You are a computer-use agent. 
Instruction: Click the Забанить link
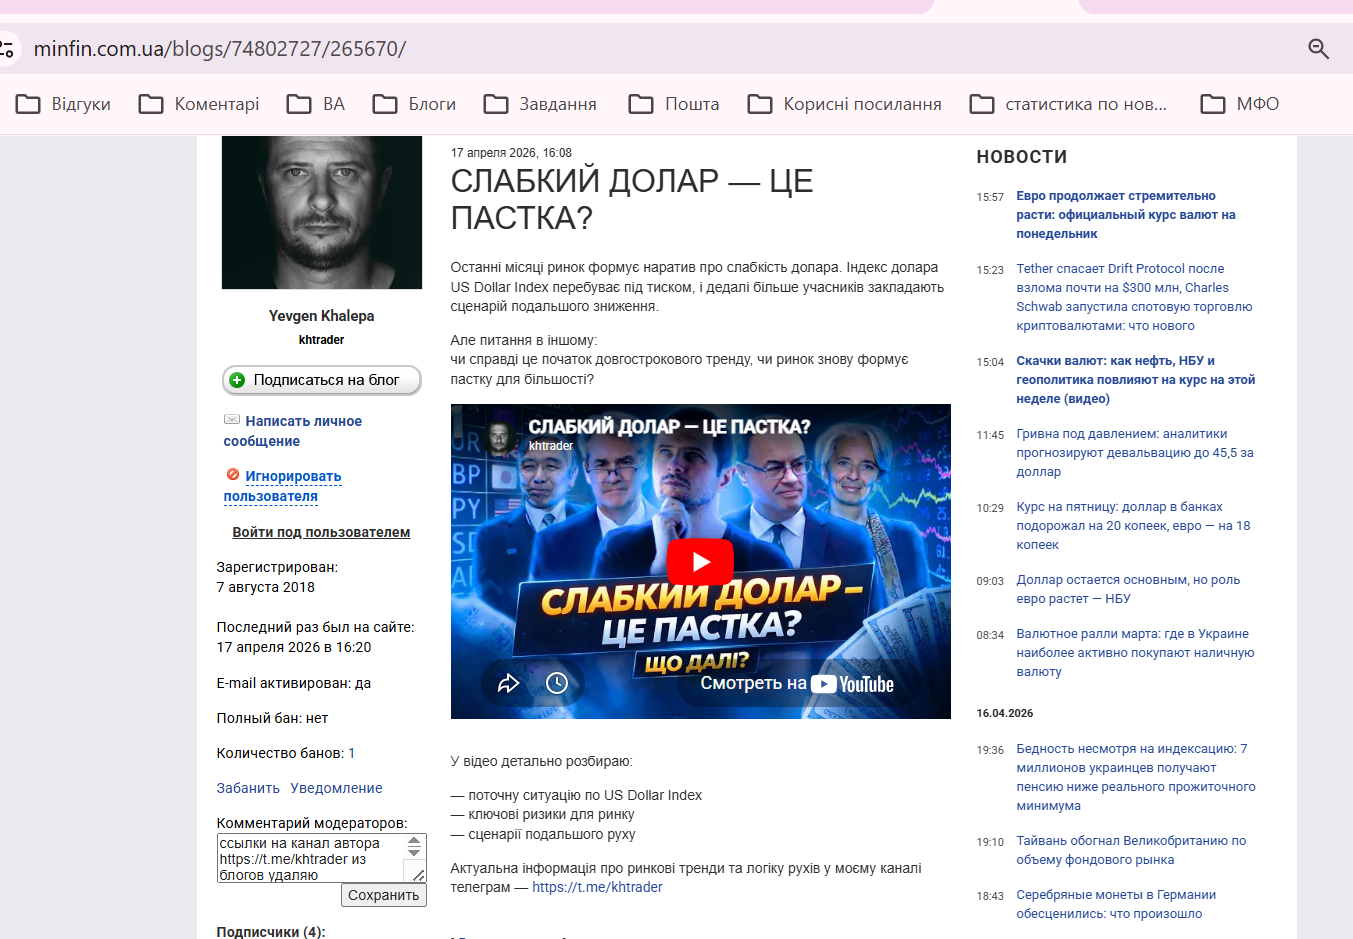coord(248,788)
